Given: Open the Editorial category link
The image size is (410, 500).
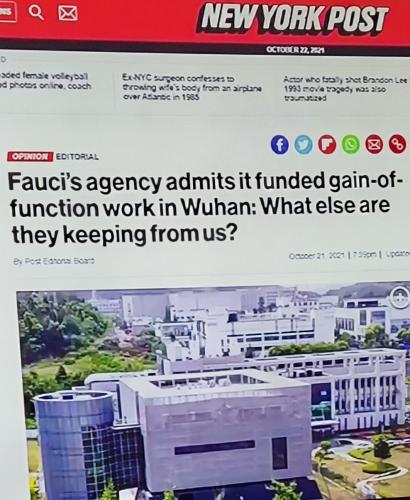Looking at the screenshot, I should pyautogui.click(x=77, y=156).
